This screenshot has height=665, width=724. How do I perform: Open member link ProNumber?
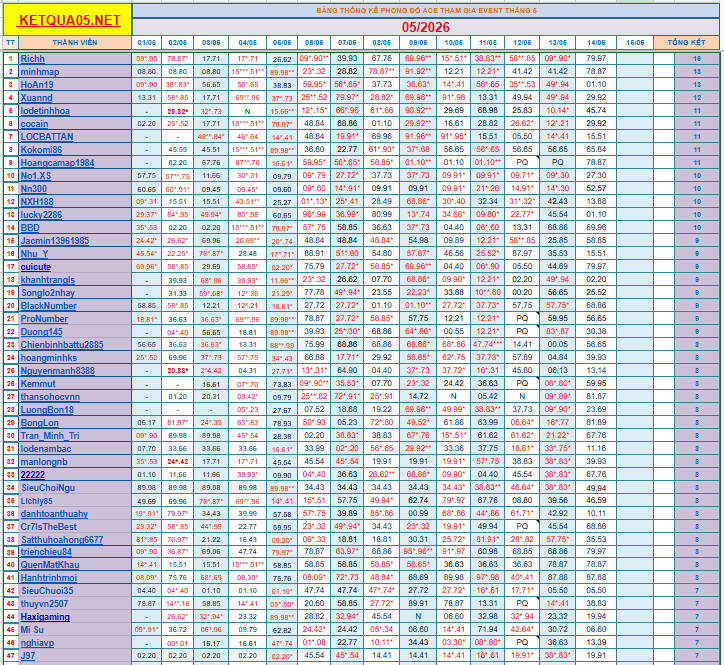(x=44, y=319)
